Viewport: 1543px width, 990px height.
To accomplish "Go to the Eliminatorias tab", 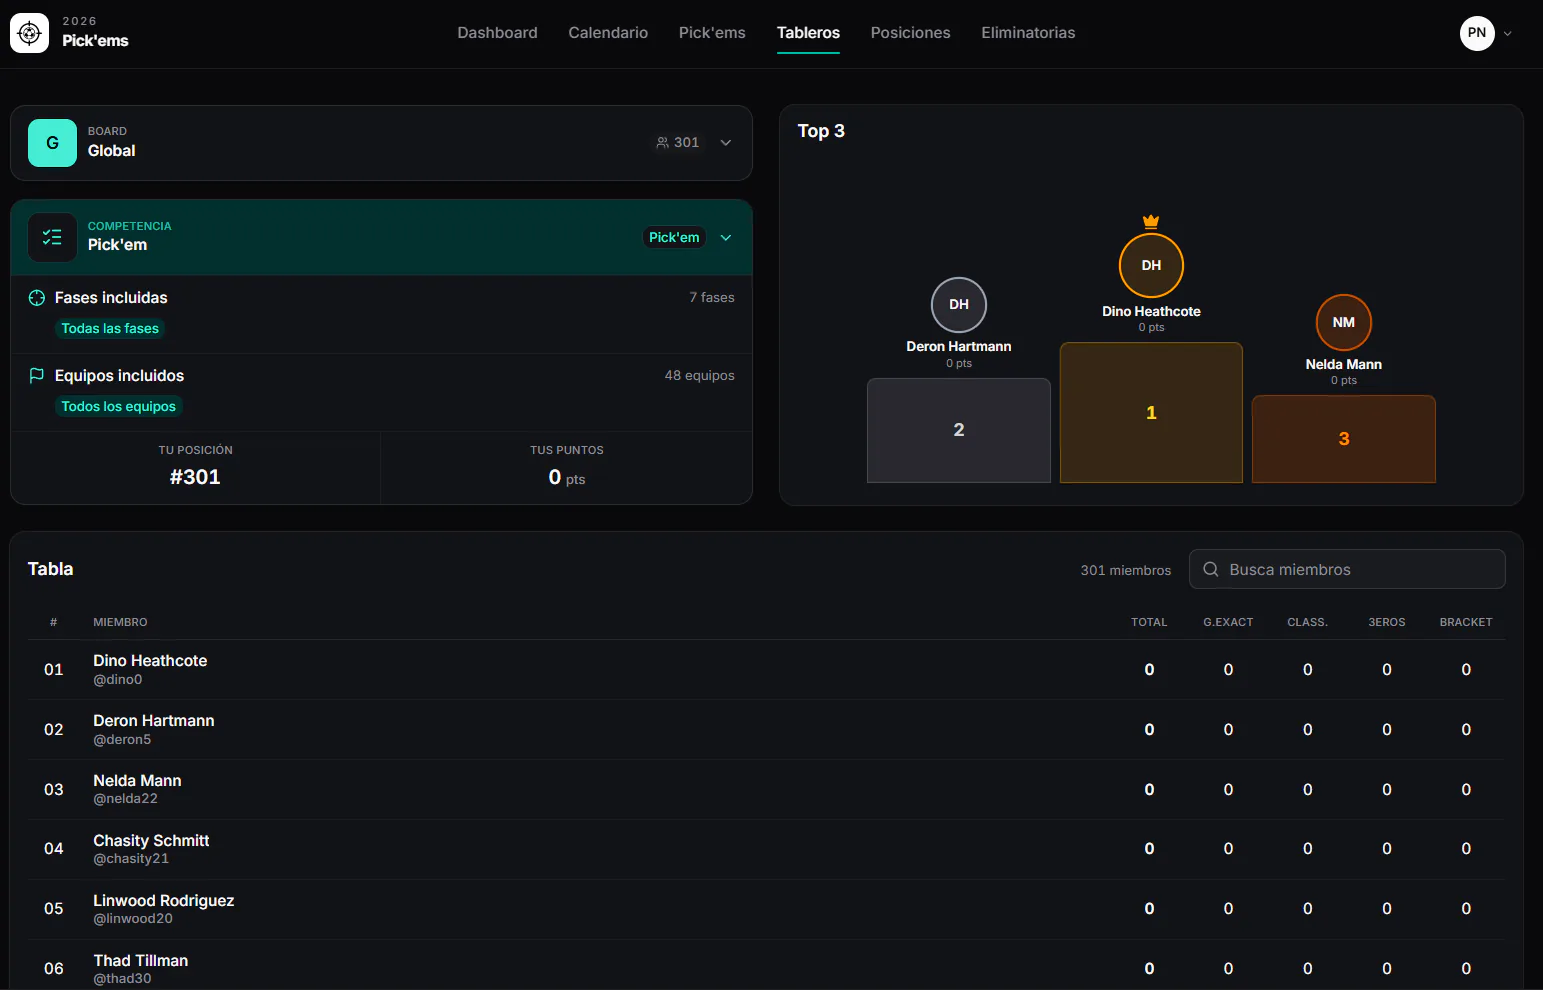I will click(1028, 33).
